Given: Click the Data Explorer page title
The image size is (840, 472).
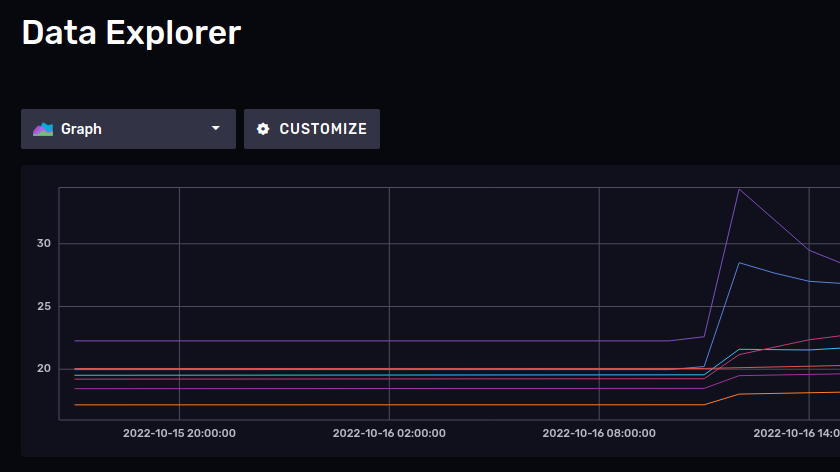Looking at the screenshot, I should pyautogui.click(x=131, y=33).
